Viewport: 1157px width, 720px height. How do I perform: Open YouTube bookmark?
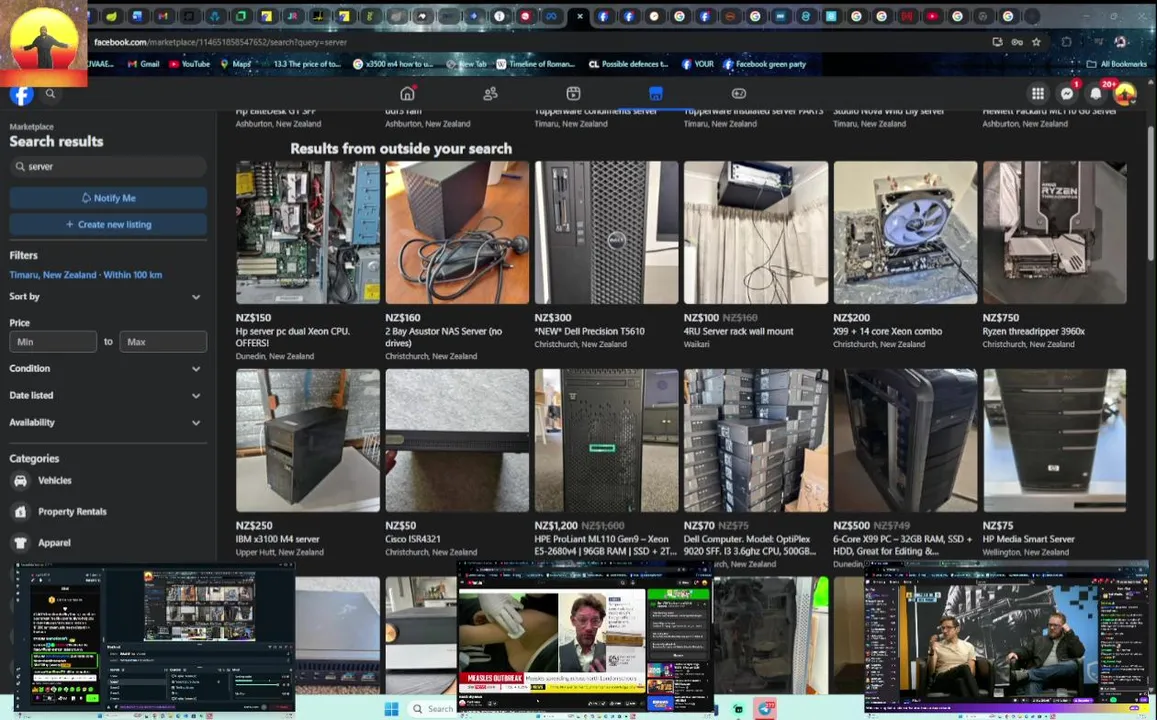coord(190,64)
